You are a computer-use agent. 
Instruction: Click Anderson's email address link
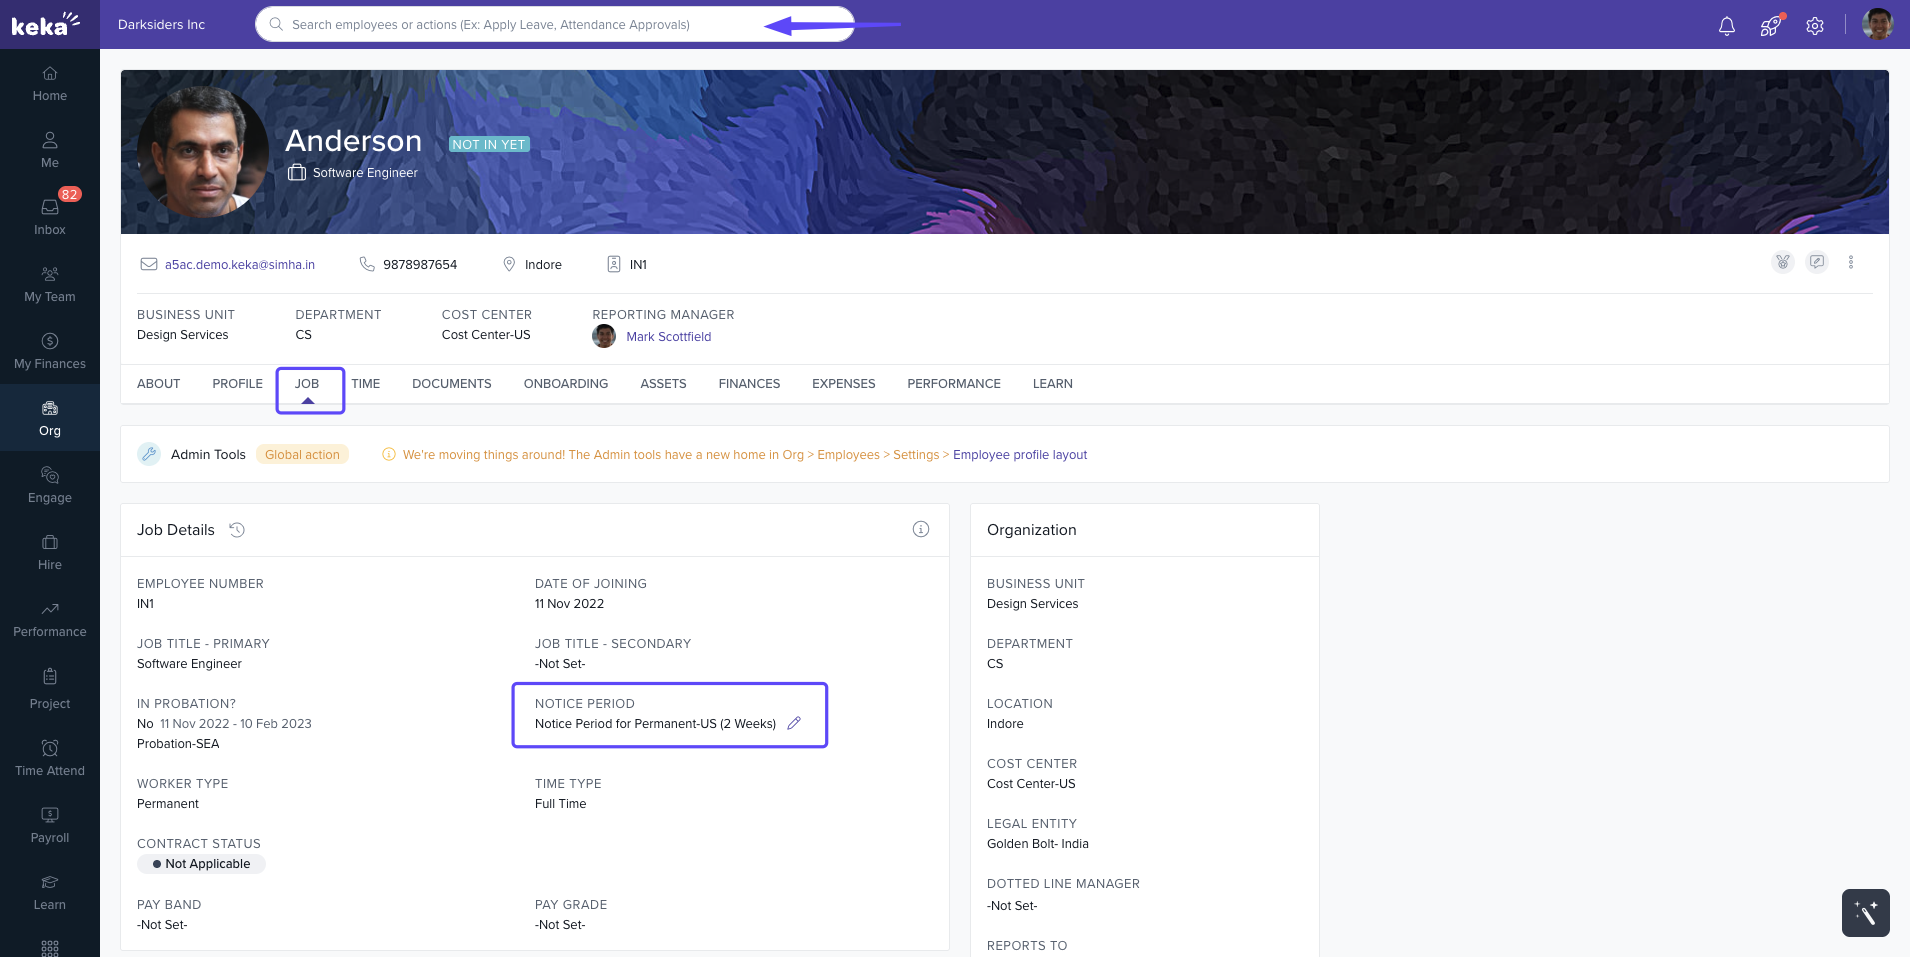(239, 265)
